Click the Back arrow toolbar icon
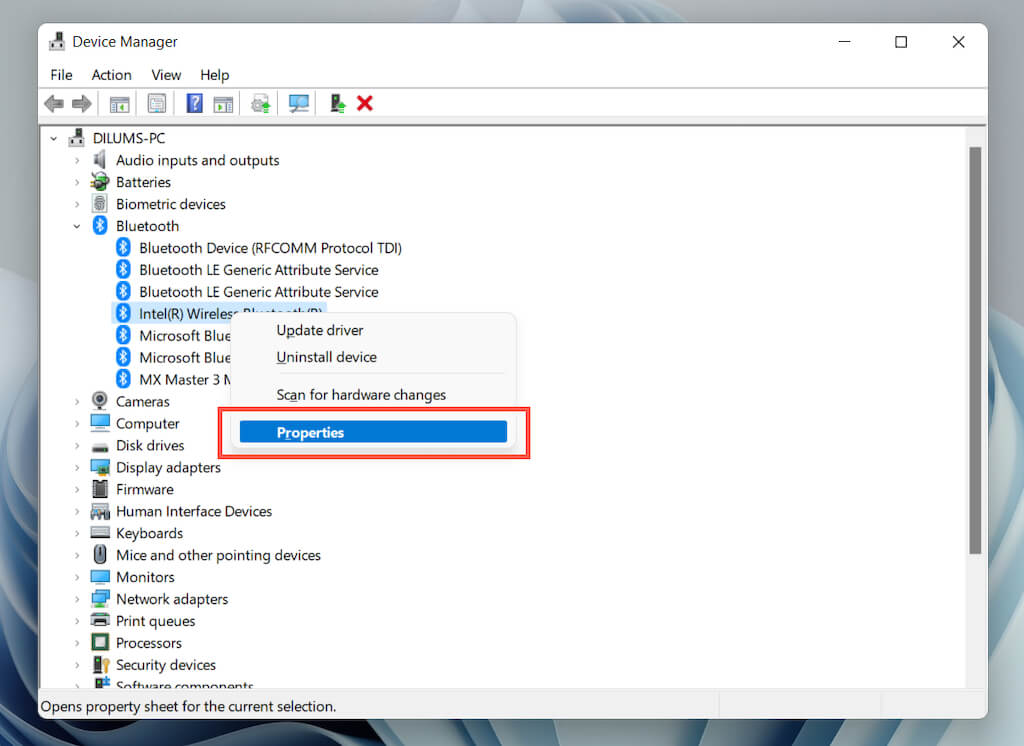Screen dimensions: 1024x746 [54, 103]
